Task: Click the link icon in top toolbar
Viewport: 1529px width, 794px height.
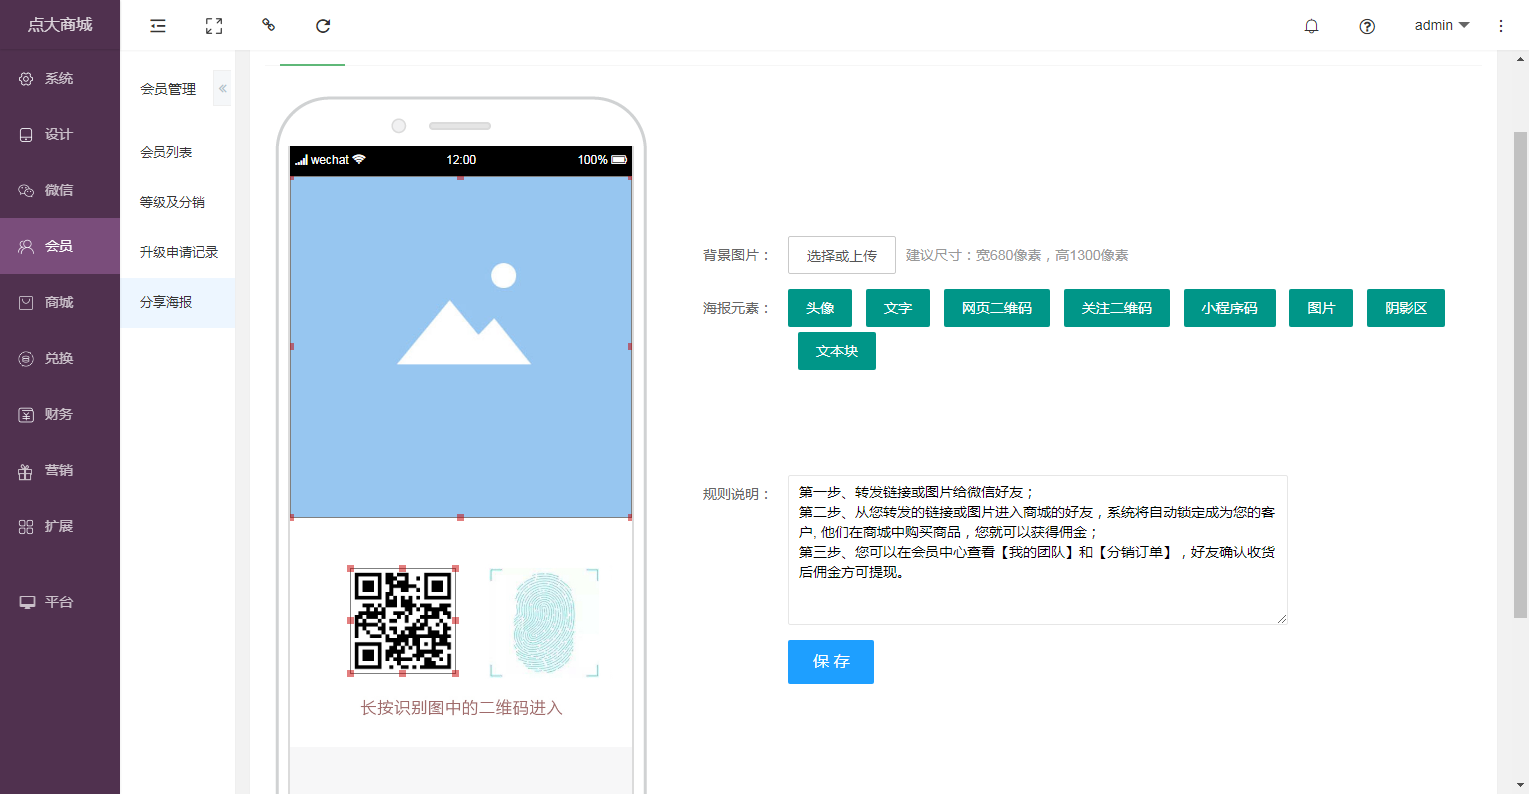Action: (x=268, y=25)
